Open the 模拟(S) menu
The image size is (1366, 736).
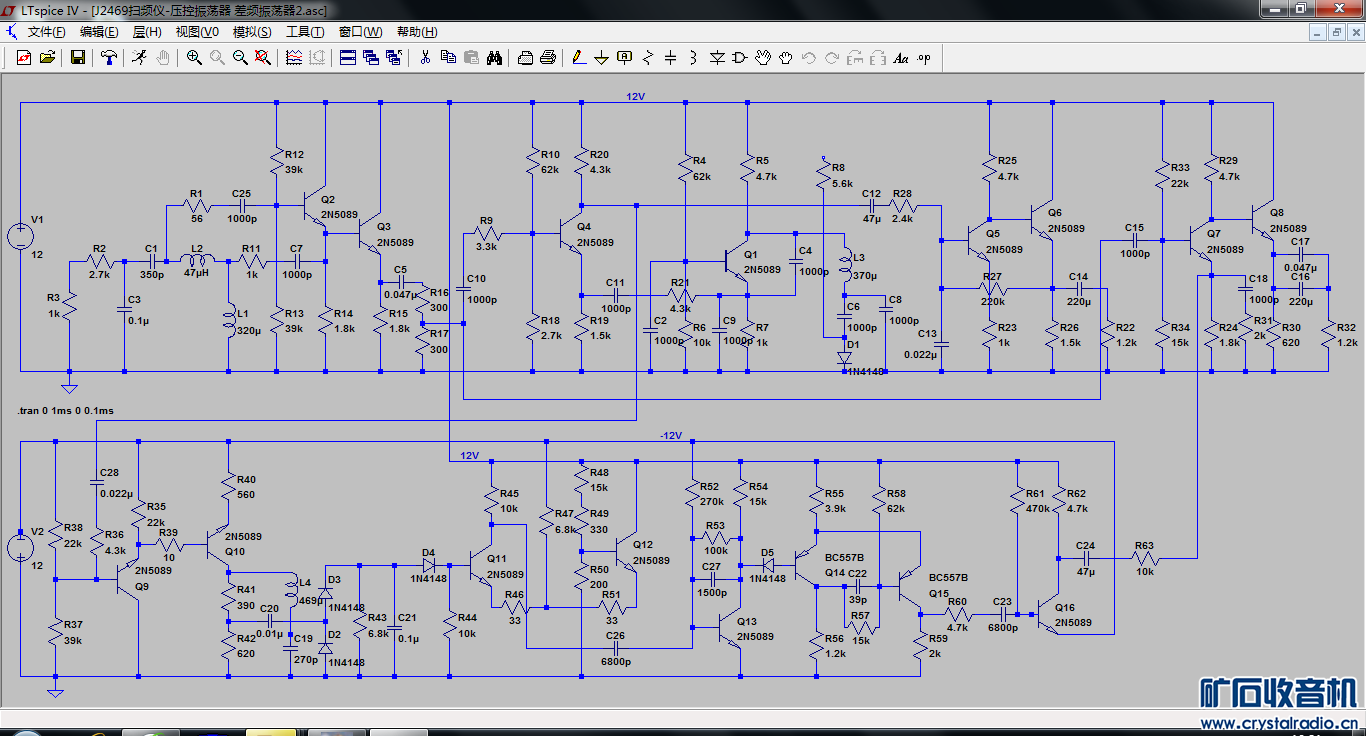(252, 32)
